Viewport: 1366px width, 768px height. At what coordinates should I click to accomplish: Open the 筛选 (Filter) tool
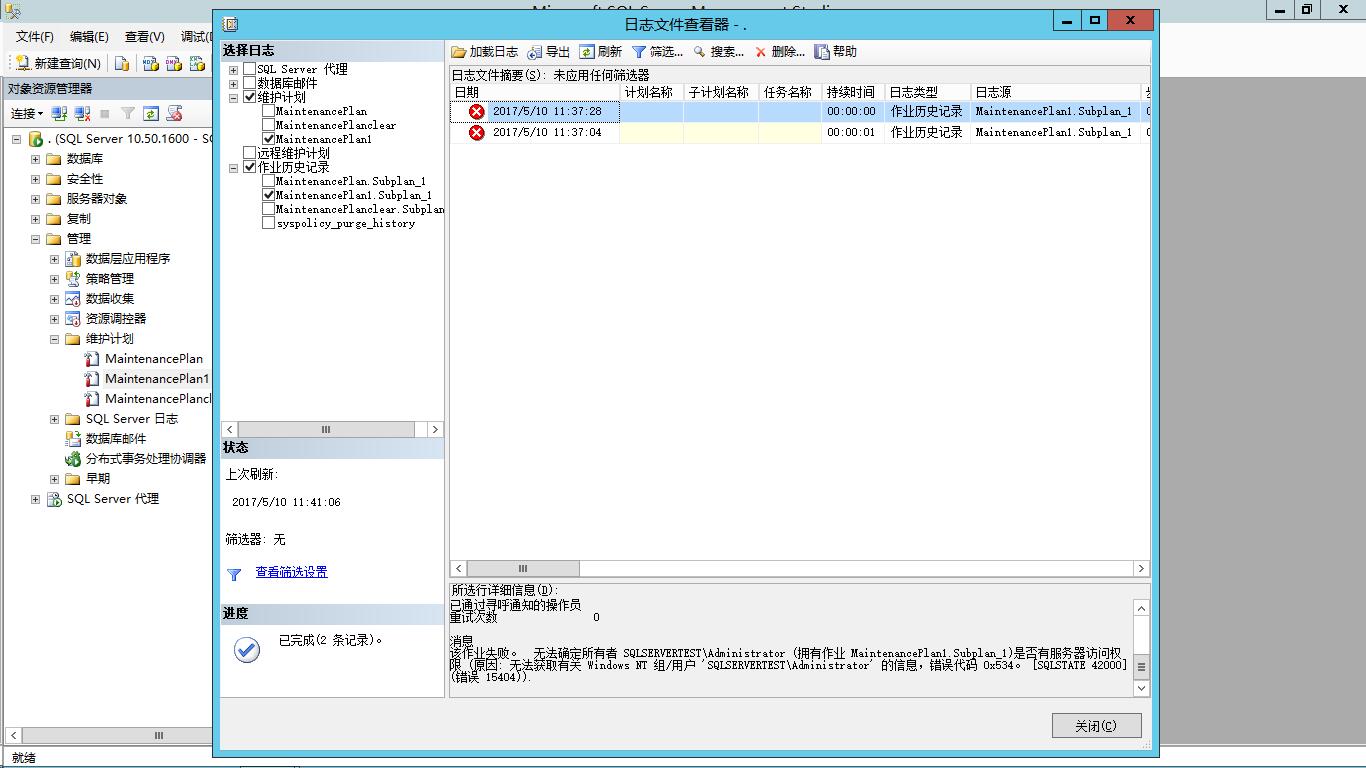pos(639,52)
